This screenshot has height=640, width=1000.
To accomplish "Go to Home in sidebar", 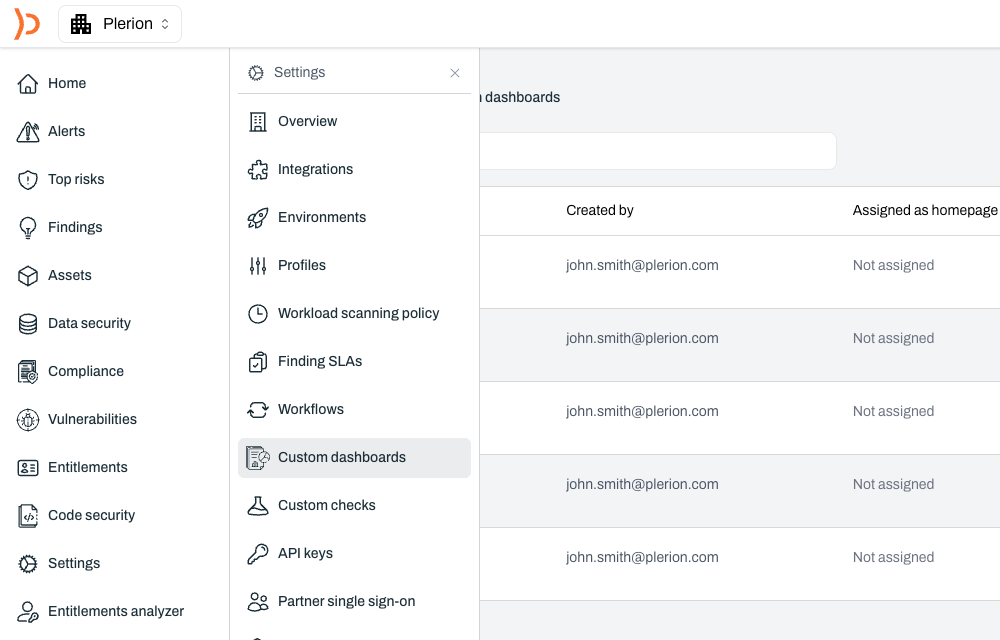I will [67, 84].
